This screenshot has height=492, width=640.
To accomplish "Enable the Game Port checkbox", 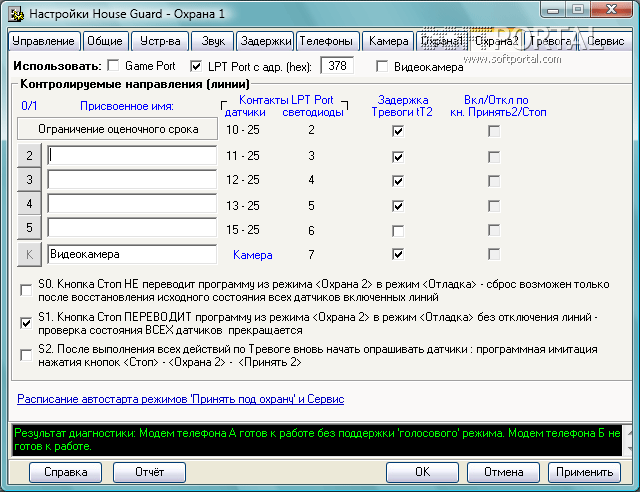I will [x=113, y=66].
